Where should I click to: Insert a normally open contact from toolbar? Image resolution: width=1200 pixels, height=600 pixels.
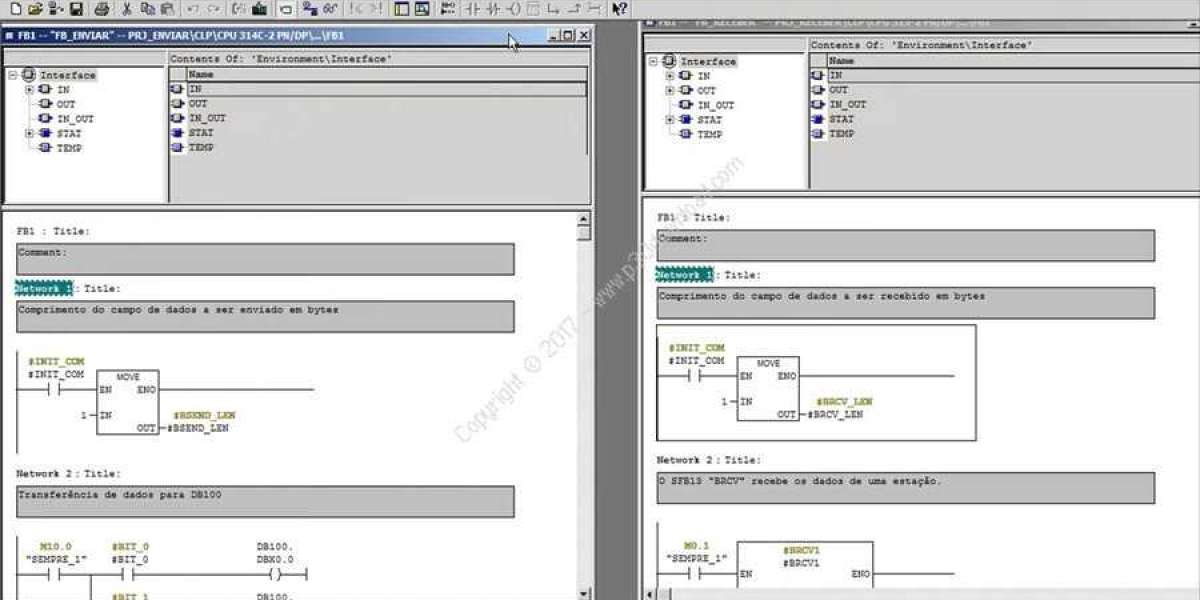coord(471,9)
